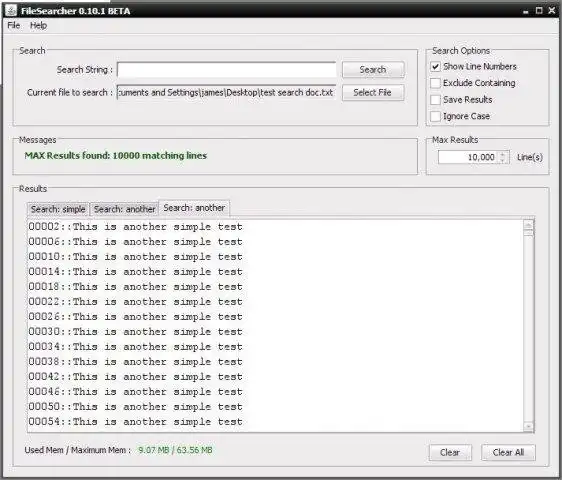Image resolution: width=562 pixels, height=480 pixels.
Task: Click the results scrollbar down arrow
Action: pos(528,426)
